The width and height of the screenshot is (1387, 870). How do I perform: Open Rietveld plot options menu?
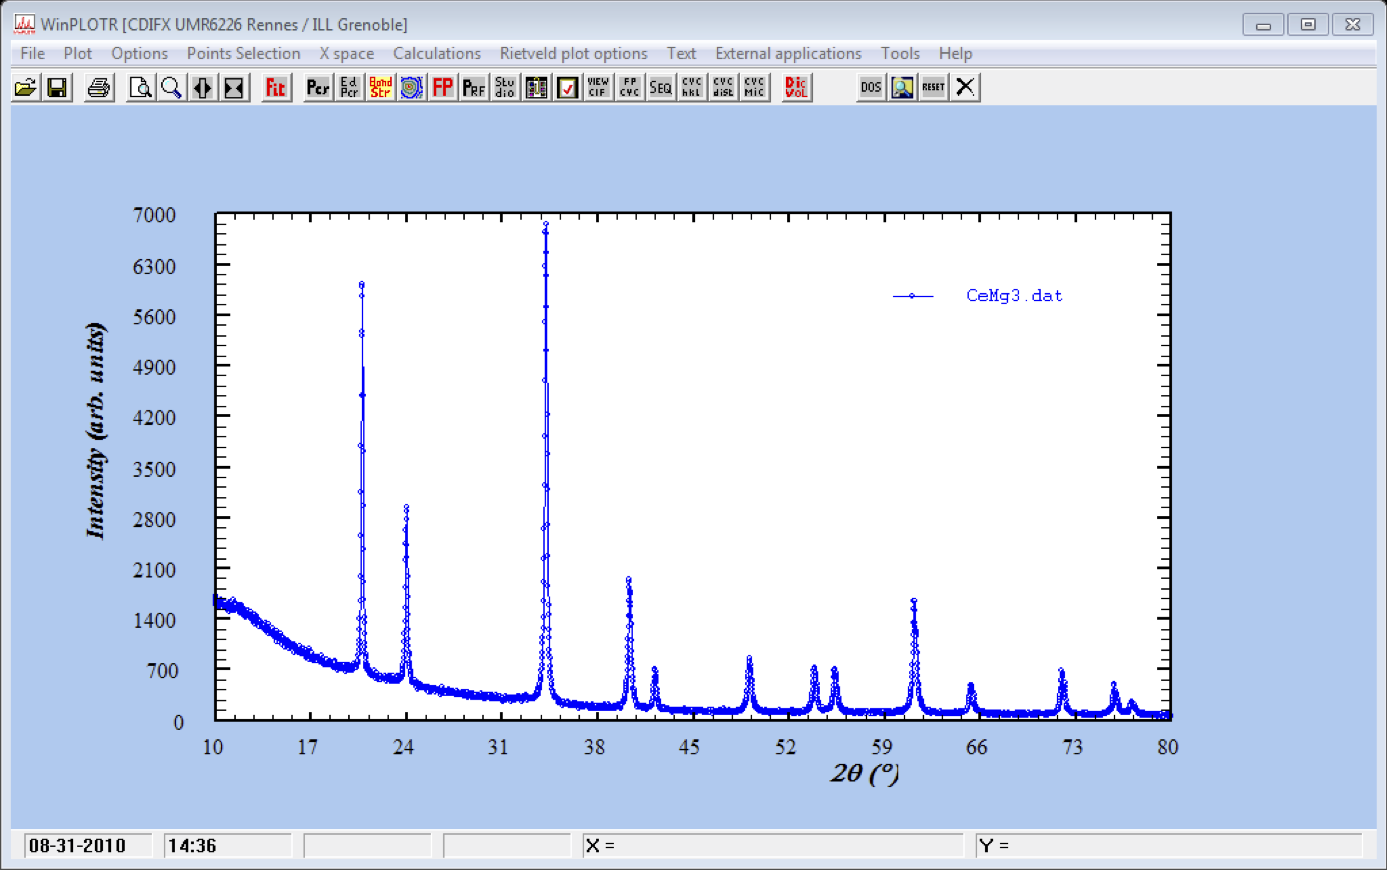573,54
